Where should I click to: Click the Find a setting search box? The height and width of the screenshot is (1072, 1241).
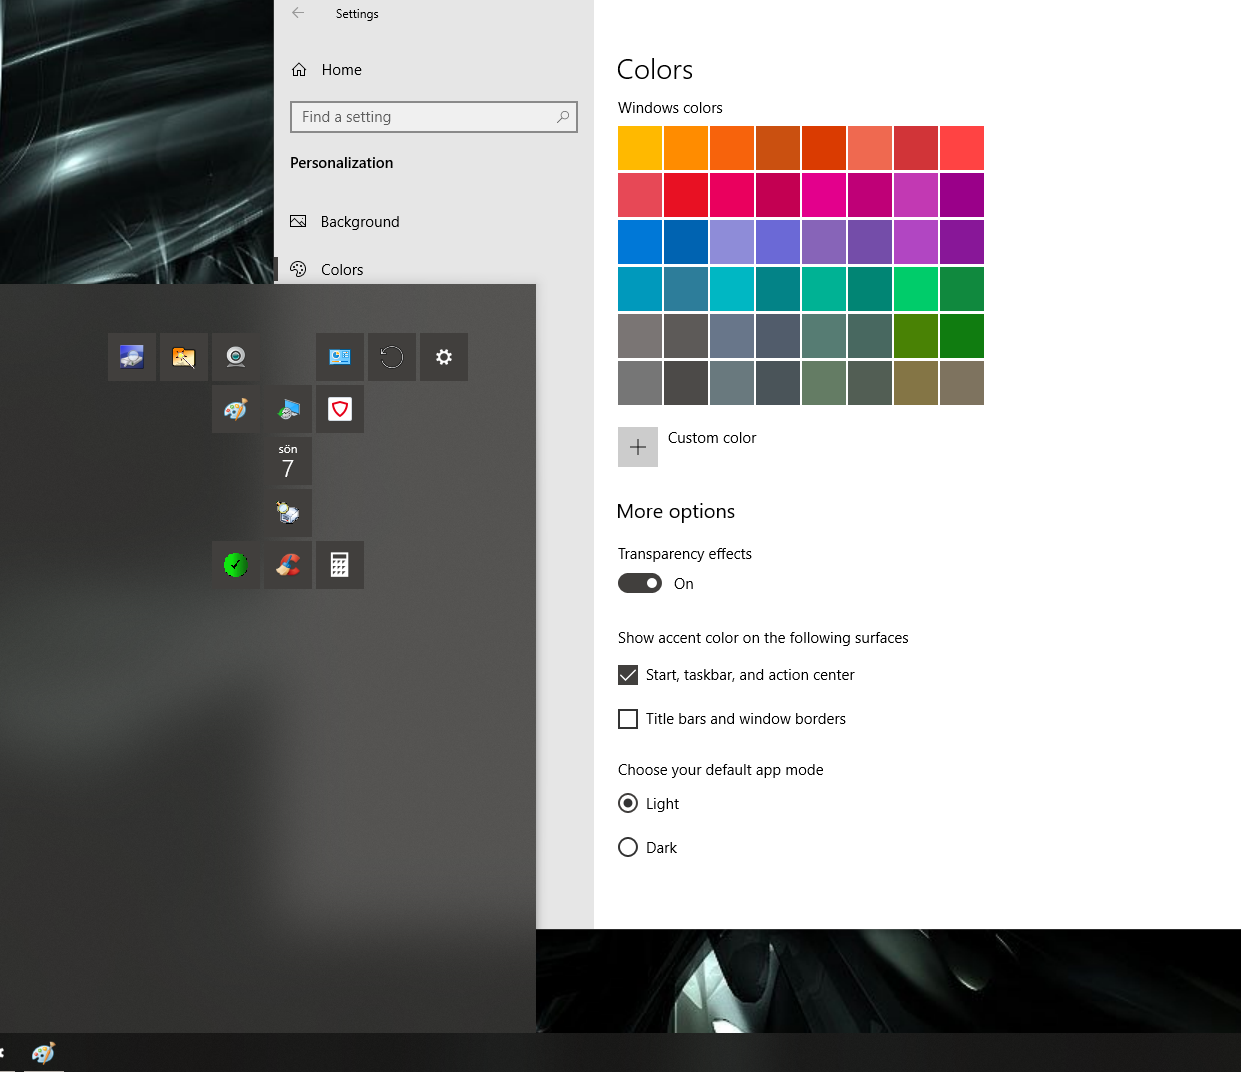click(434, 117)
